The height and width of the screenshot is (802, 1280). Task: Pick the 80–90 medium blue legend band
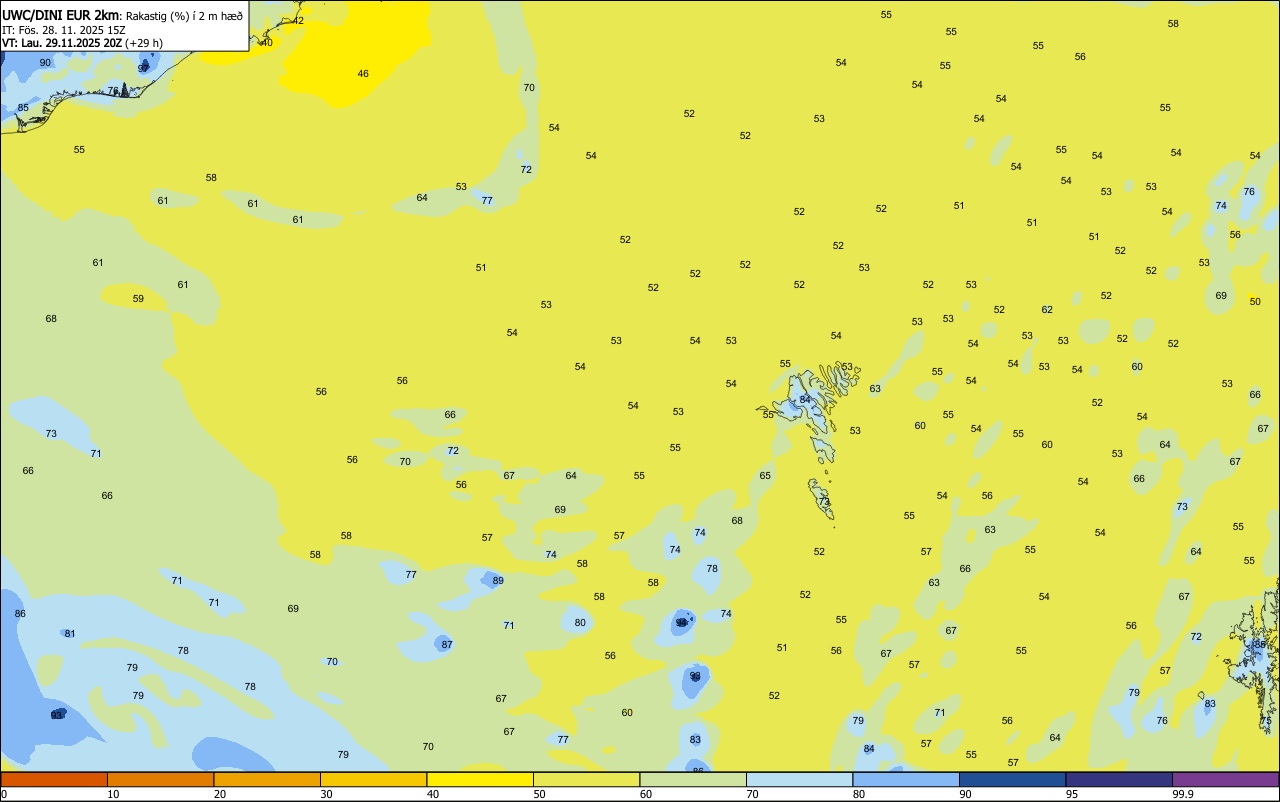(x=906, y=779)
